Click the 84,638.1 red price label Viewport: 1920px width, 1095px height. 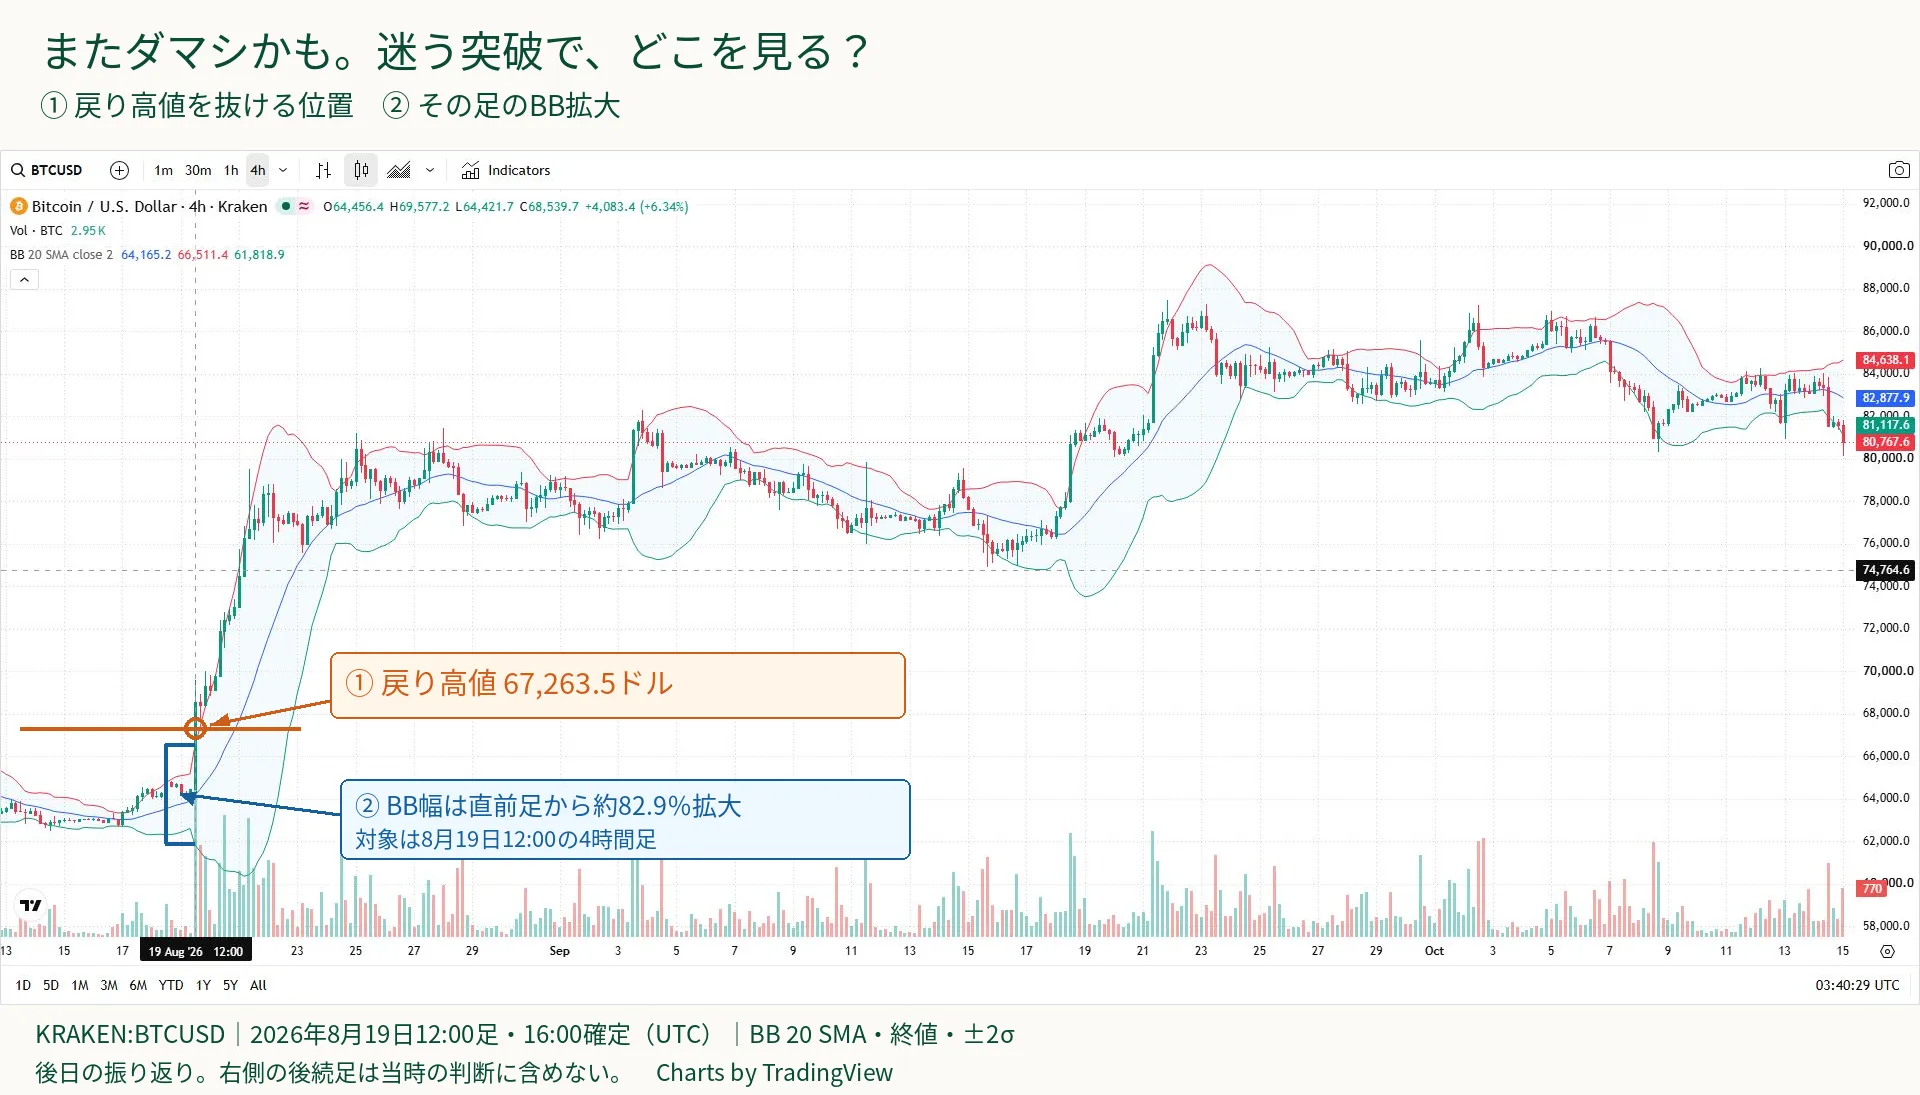[1885, 360]
